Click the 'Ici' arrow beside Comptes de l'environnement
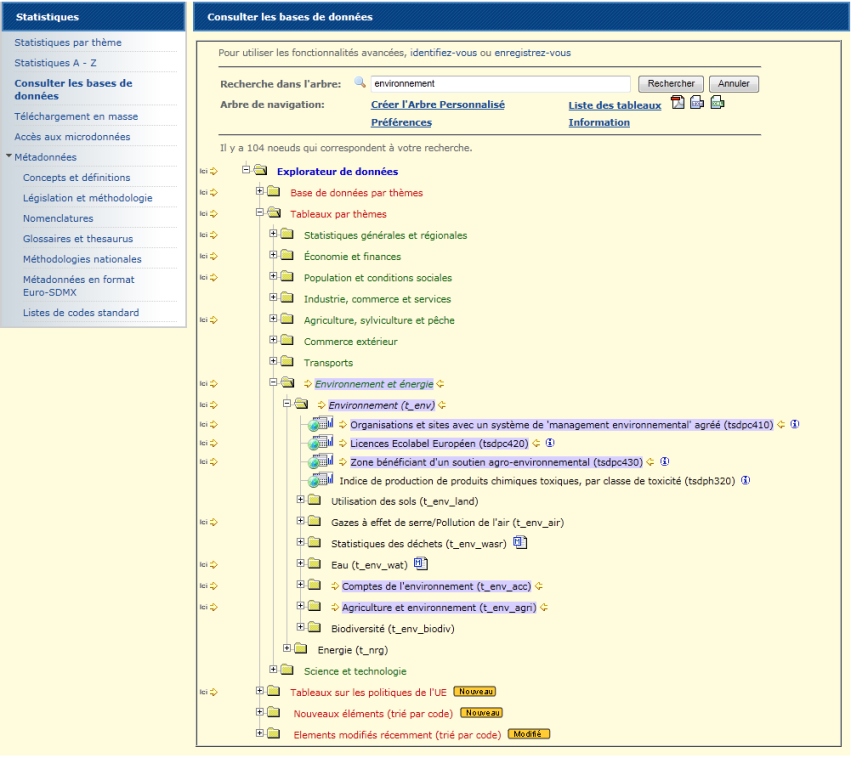The image size is (851, 758). 208,586
